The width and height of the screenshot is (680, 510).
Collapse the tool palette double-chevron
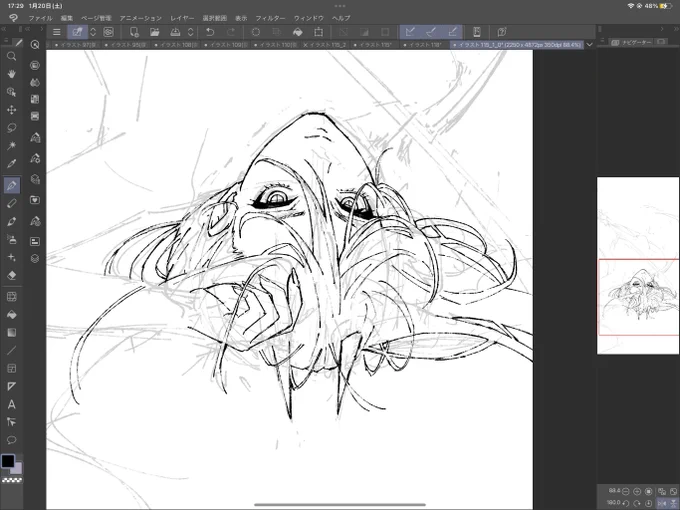tap(4, 29)
